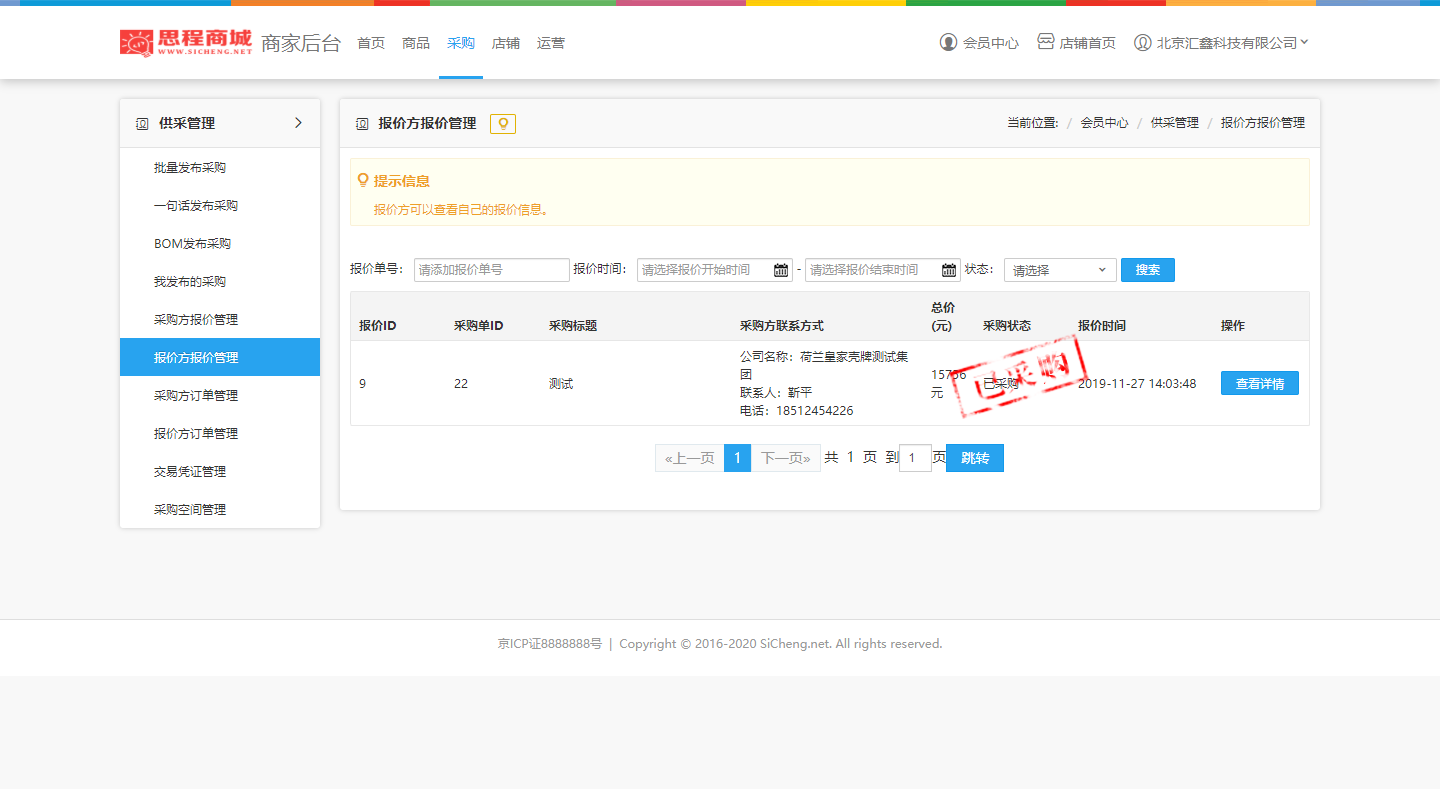Expand the 供采管理 chevron arrow

(x=298, y=123)
